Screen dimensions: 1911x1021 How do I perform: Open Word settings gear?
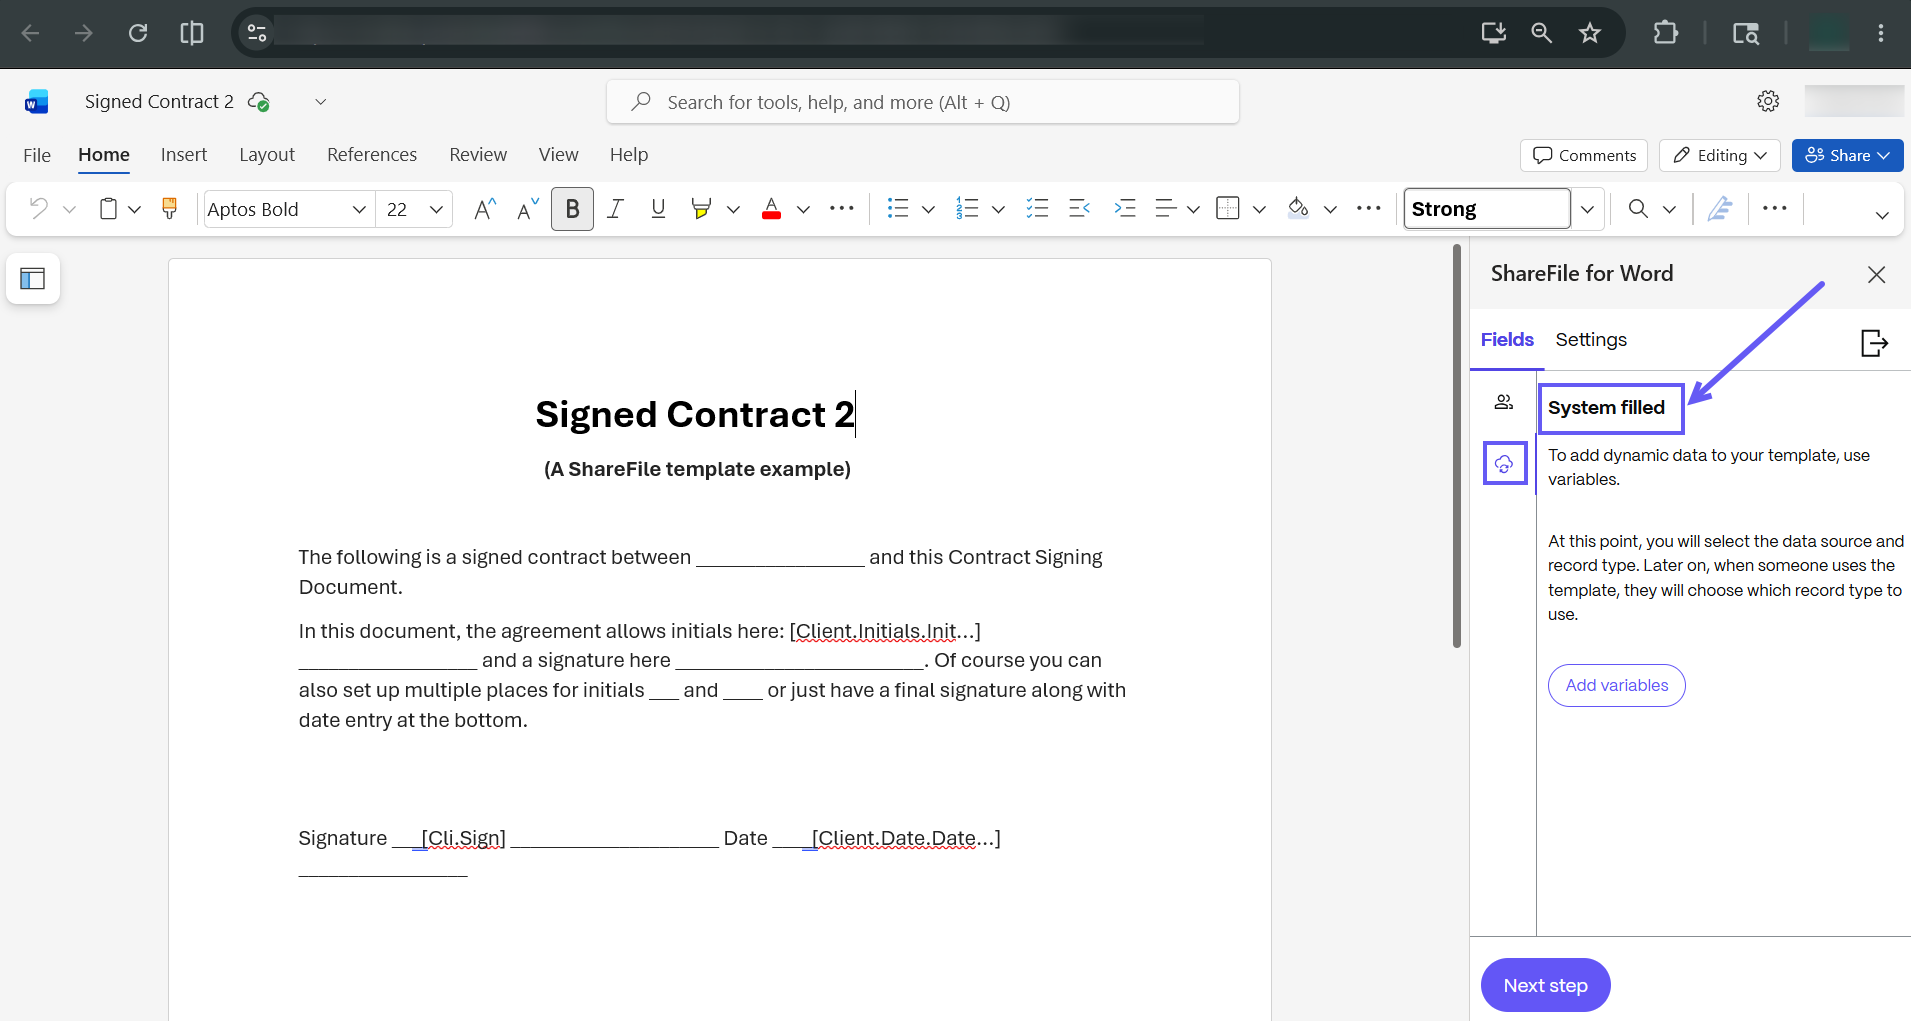point(1768,101)
